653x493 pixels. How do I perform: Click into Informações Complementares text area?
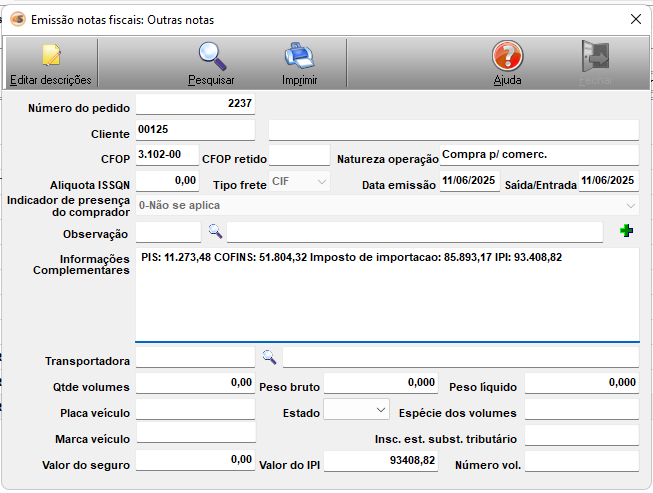(x=387, y=295)
